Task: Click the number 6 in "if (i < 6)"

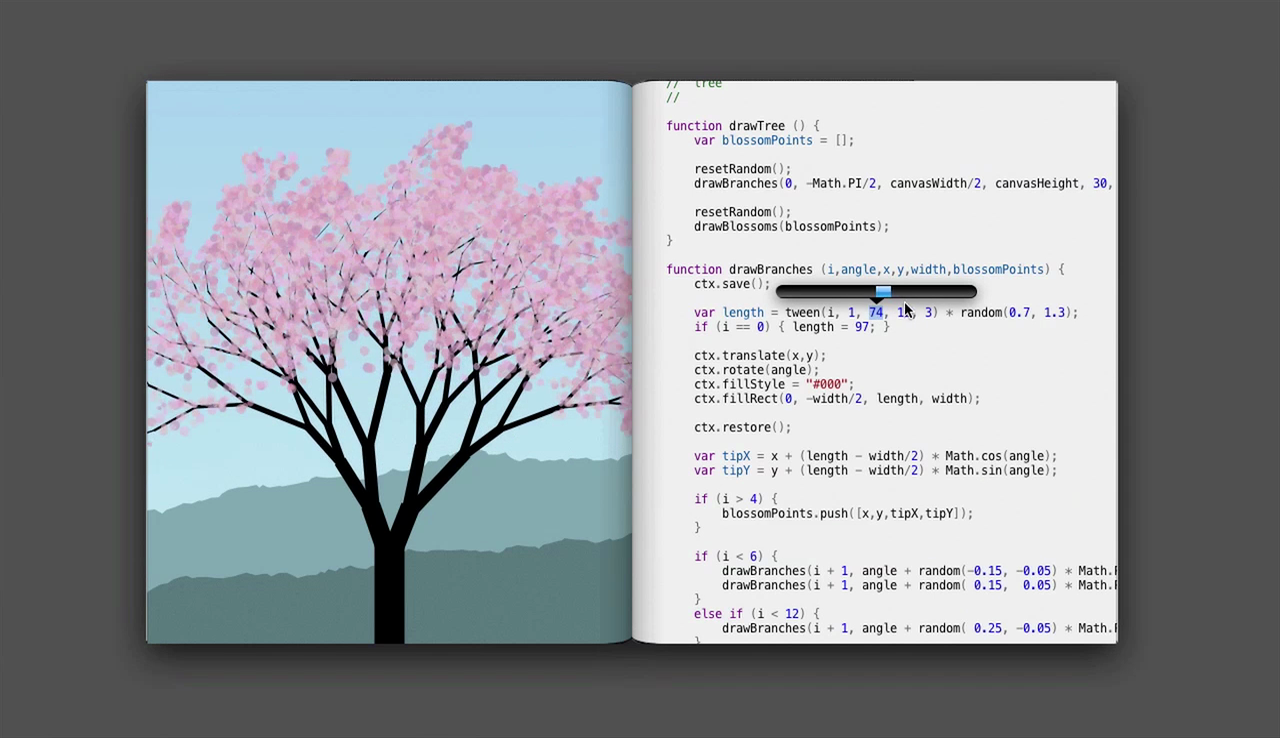Action: click(753, 556)
